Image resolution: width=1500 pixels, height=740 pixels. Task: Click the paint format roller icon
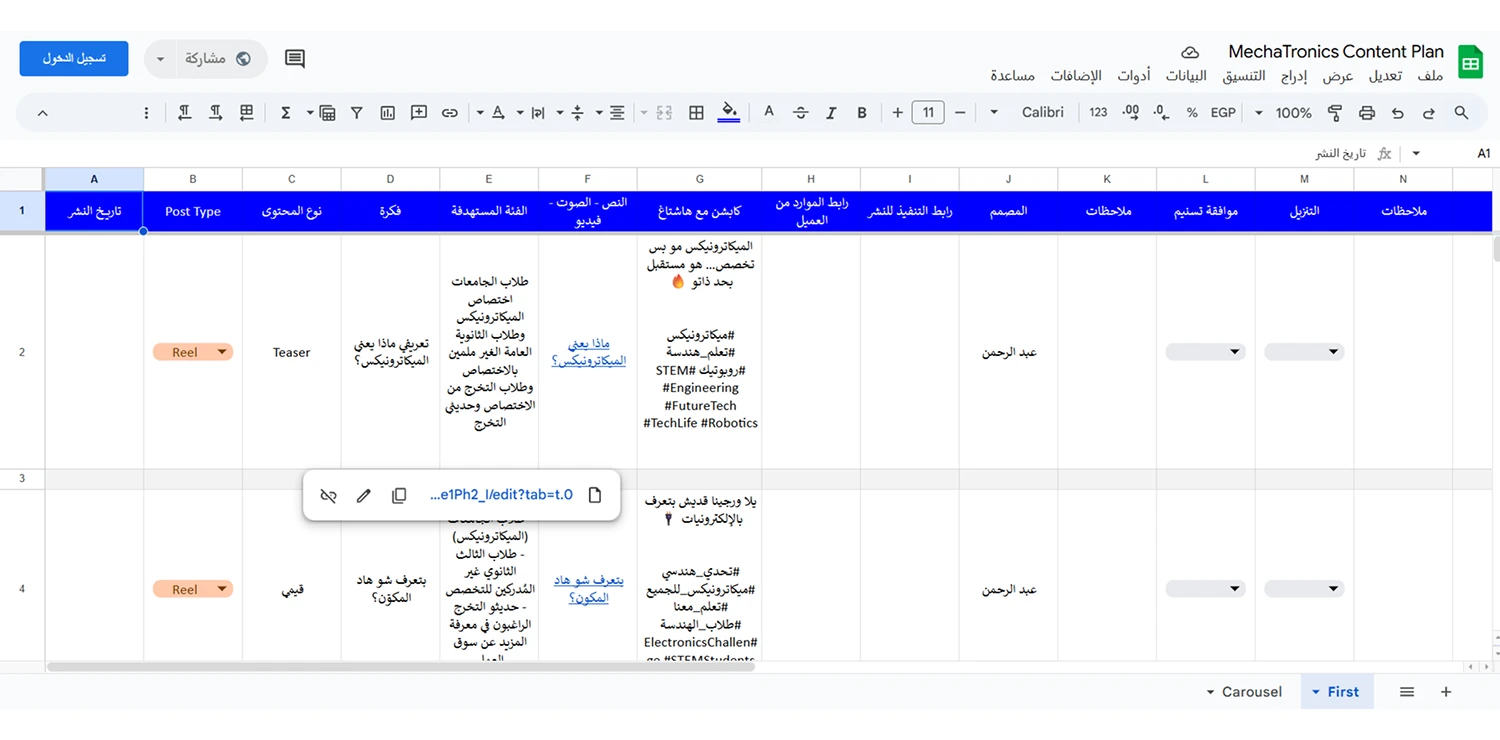[1335, 113]
